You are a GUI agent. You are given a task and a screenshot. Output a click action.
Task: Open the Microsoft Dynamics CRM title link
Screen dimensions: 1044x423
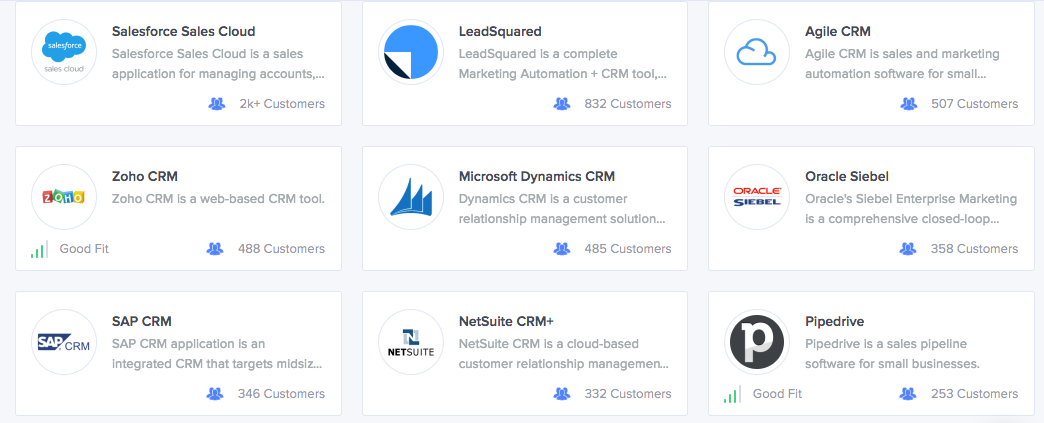(537, 177)
